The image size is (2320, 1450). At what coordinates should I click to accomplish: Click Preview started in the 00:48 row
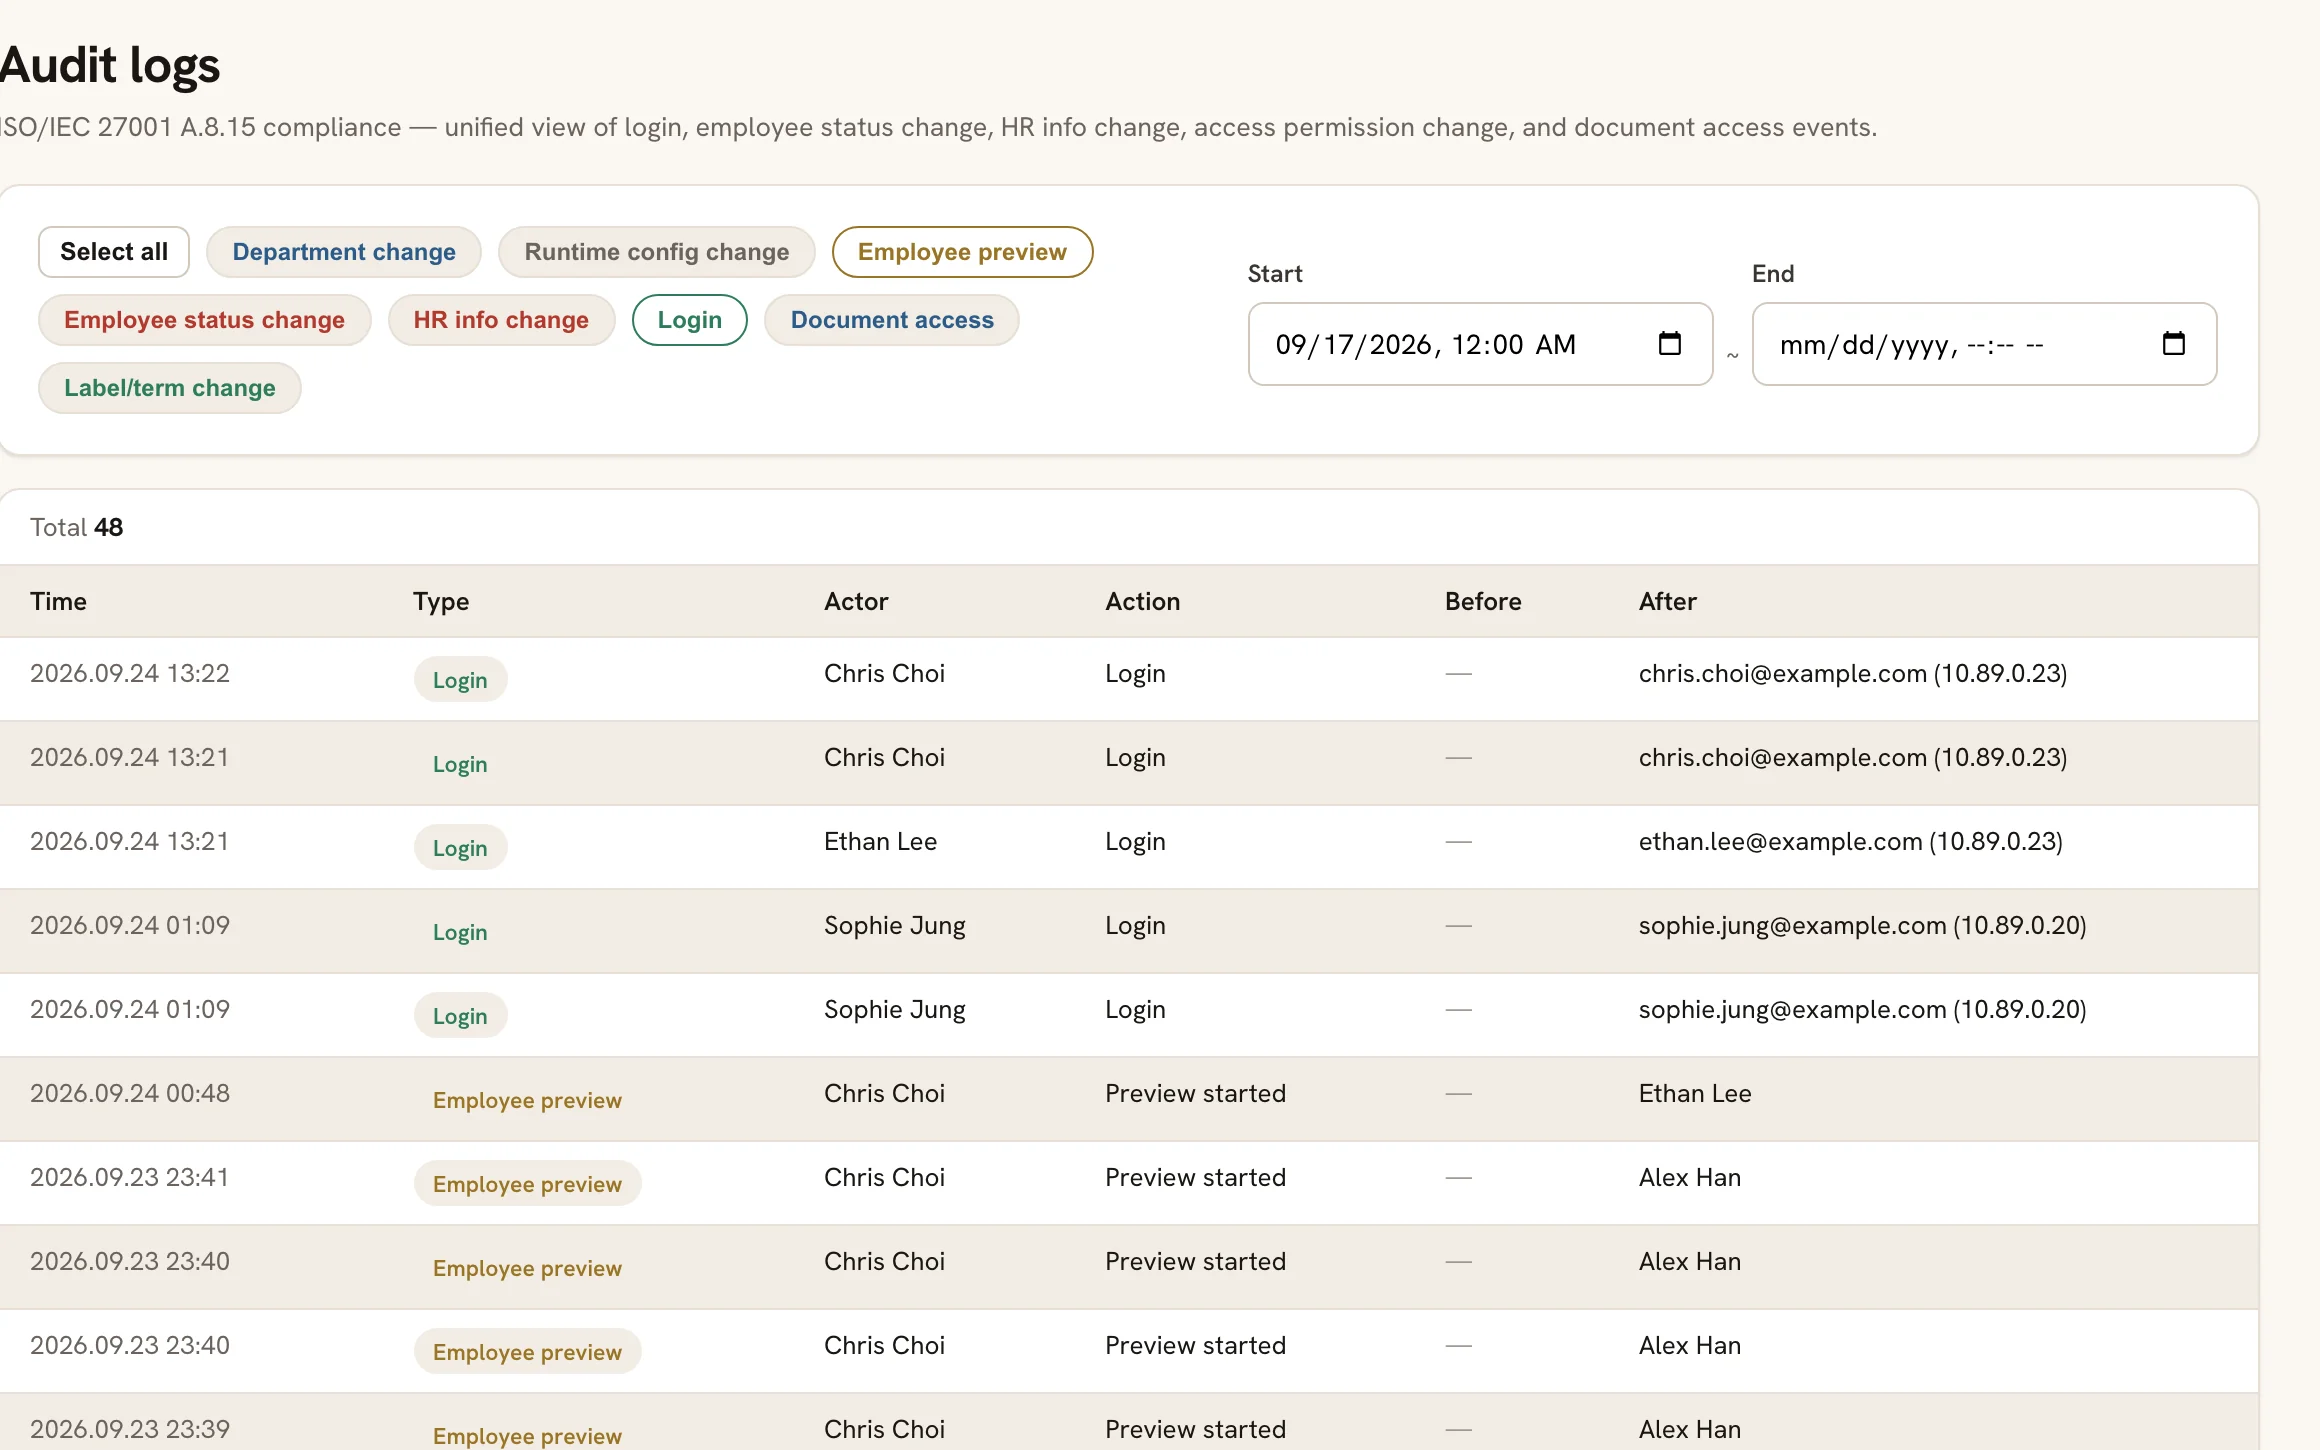[1195, 1093]
